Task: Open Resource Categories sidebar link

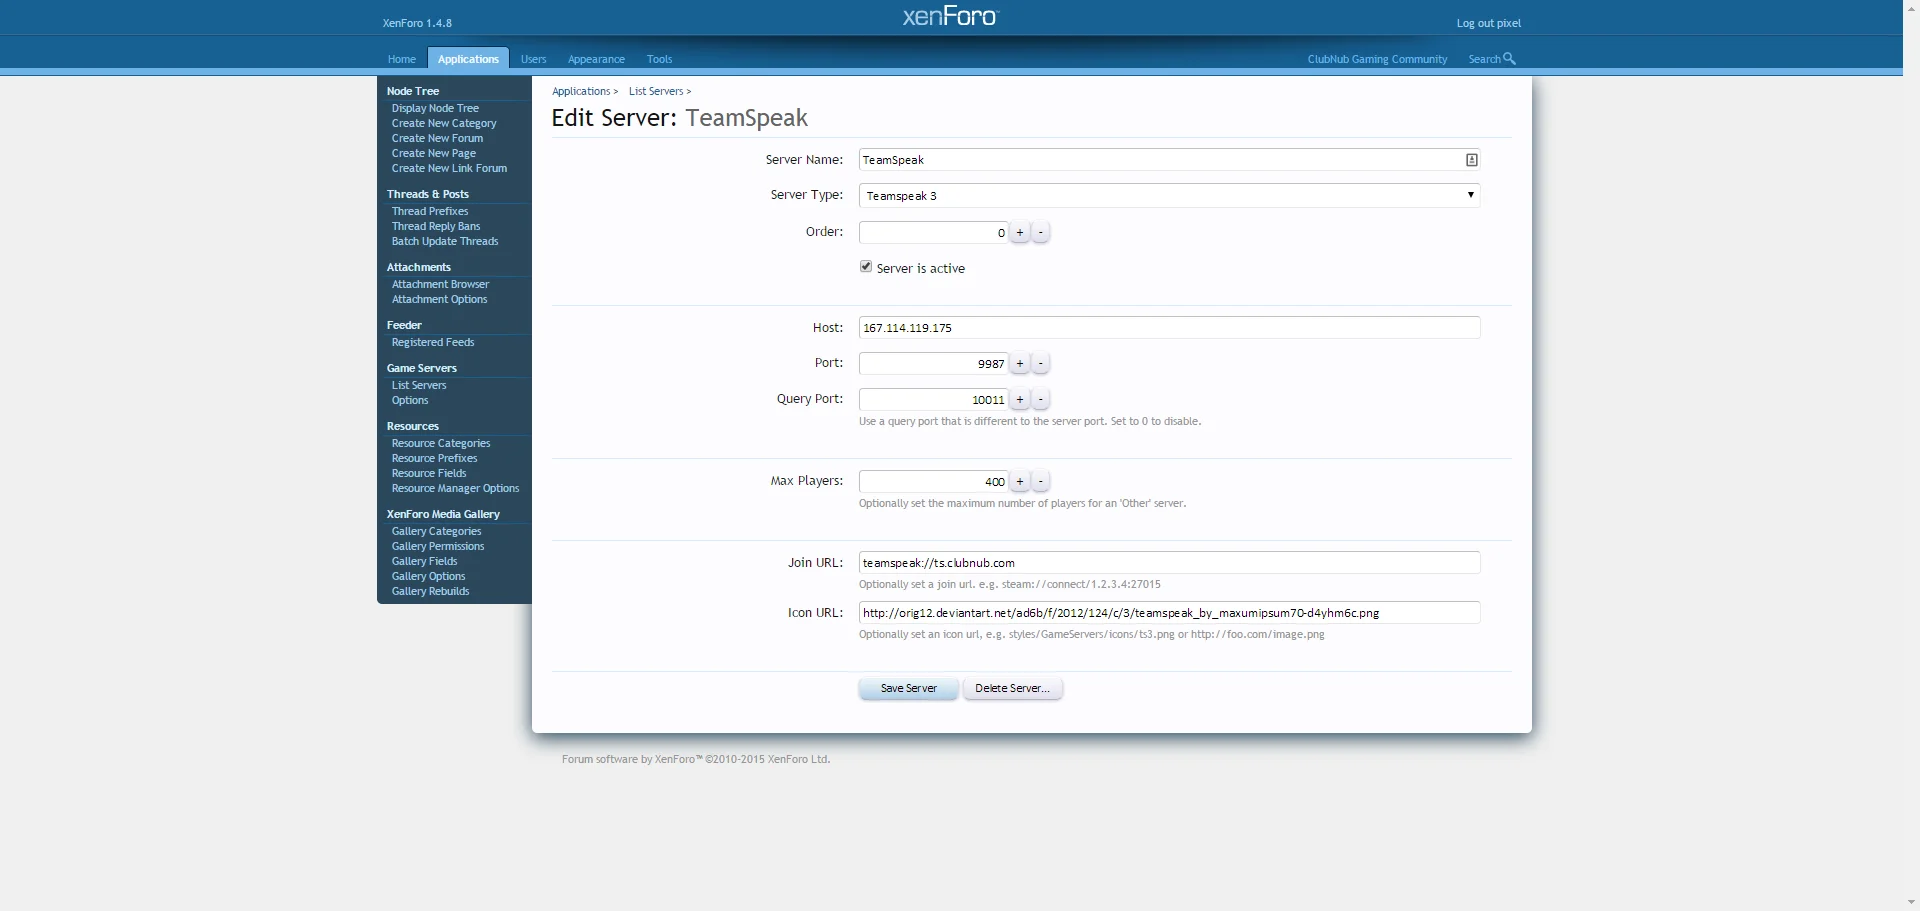Action: pos(441,443)
